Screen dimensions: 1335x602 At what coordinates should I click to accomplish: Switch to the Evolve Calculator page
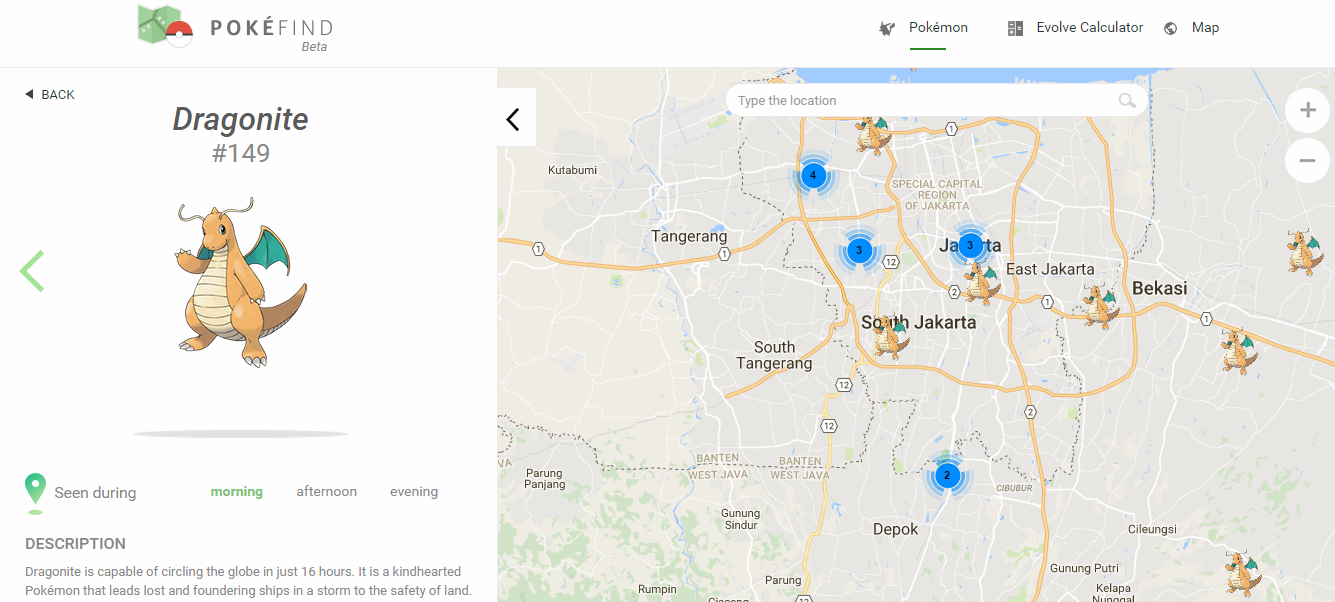point(1089,28)
